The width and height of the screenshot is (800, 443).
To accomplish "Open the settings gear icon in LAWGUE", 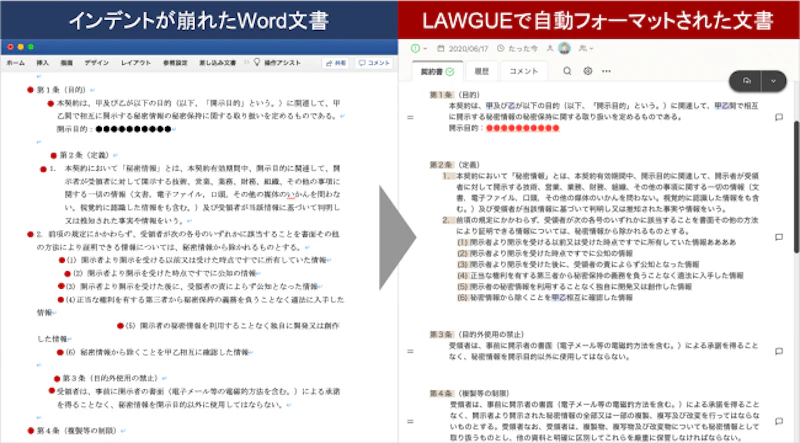I will [x=588, y=71].
